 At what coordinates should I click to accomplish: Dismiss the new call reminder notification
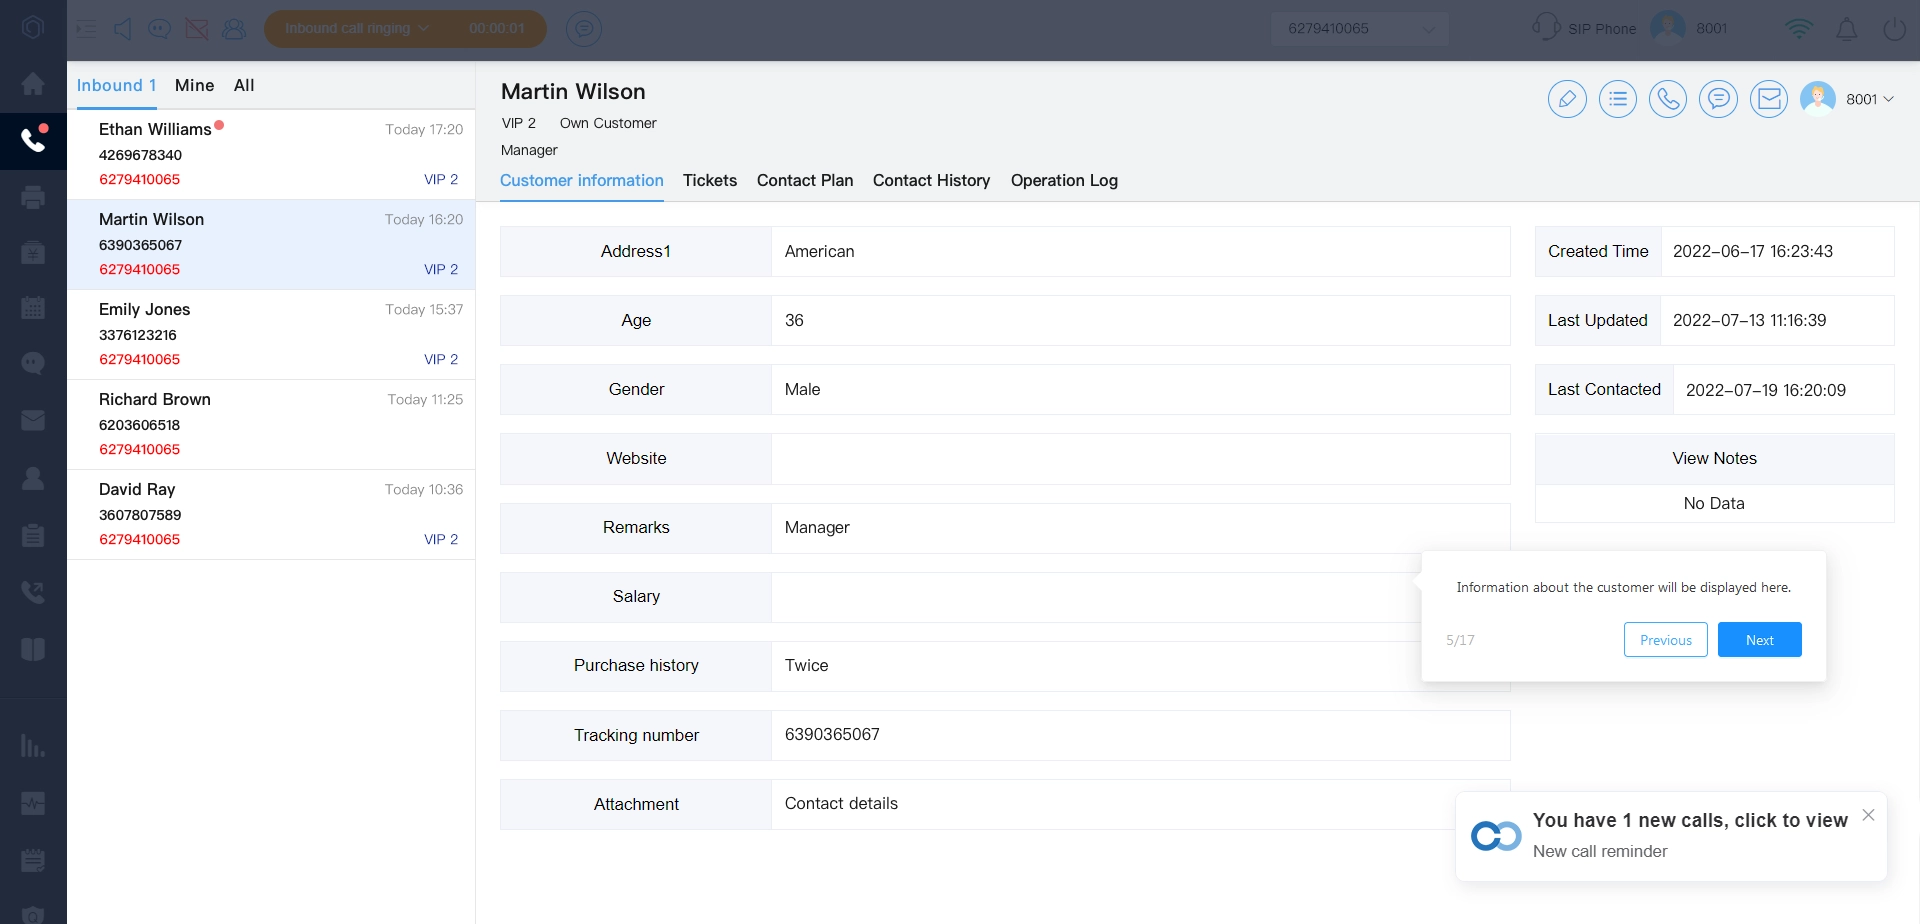(1868, 815)
